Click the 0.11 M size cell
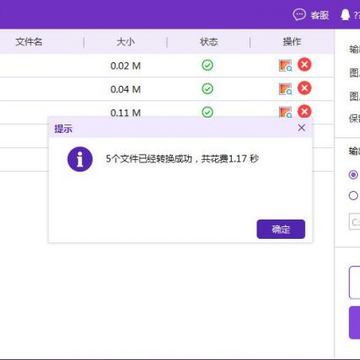The image size is (360, 360). coord(125,113)
